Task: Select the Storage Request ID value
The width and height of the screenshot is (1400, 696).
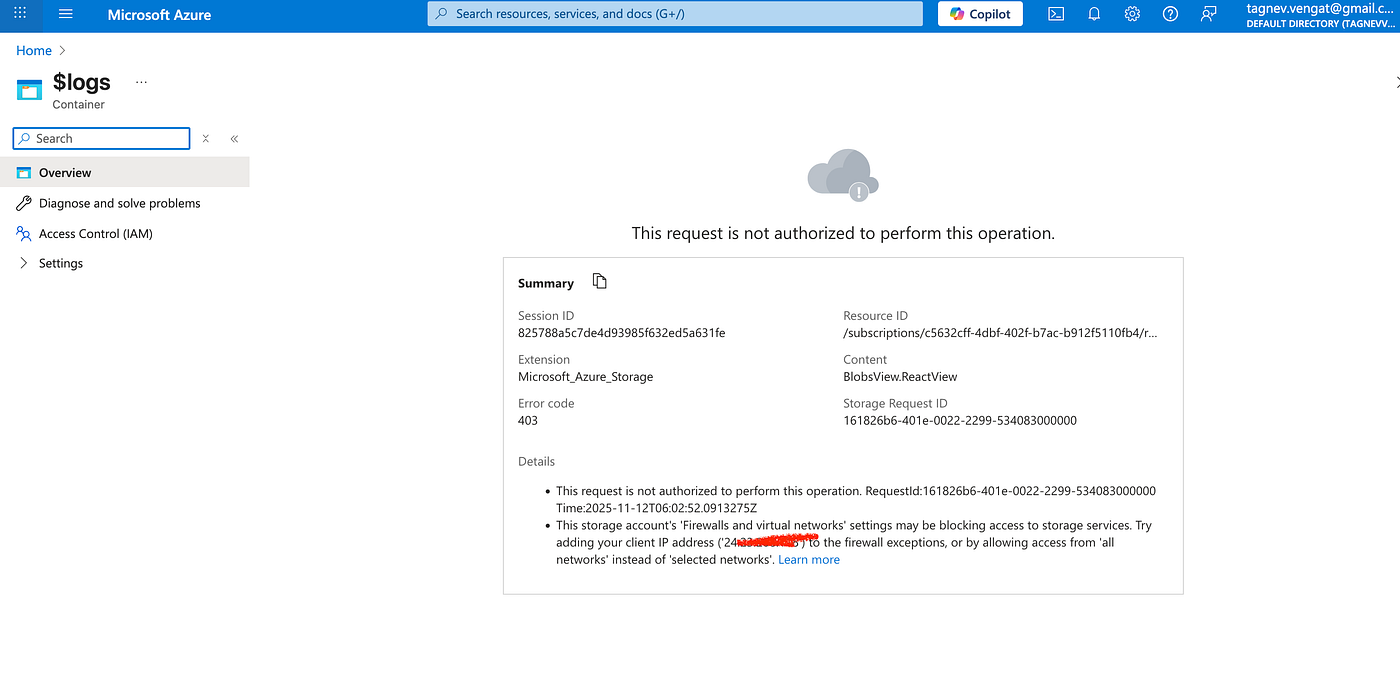Action: [x=960, y=421]
